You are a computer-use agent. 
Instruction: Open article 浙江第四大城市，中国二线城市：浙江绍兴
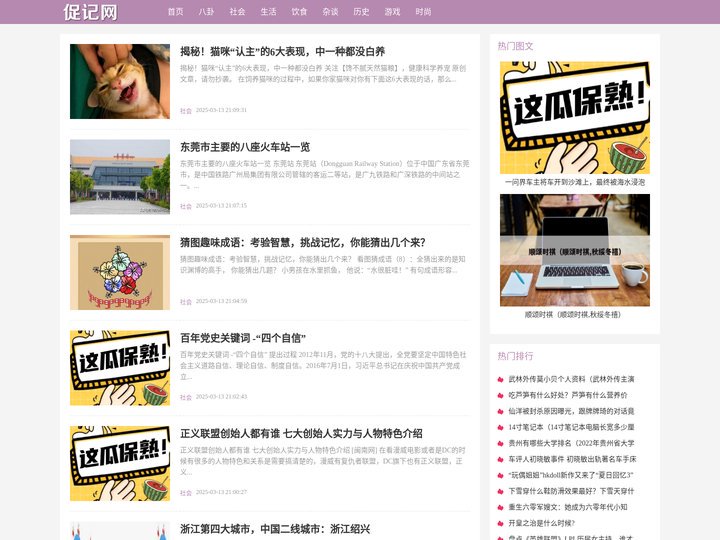pyautogui.click(x=275, y=529)
